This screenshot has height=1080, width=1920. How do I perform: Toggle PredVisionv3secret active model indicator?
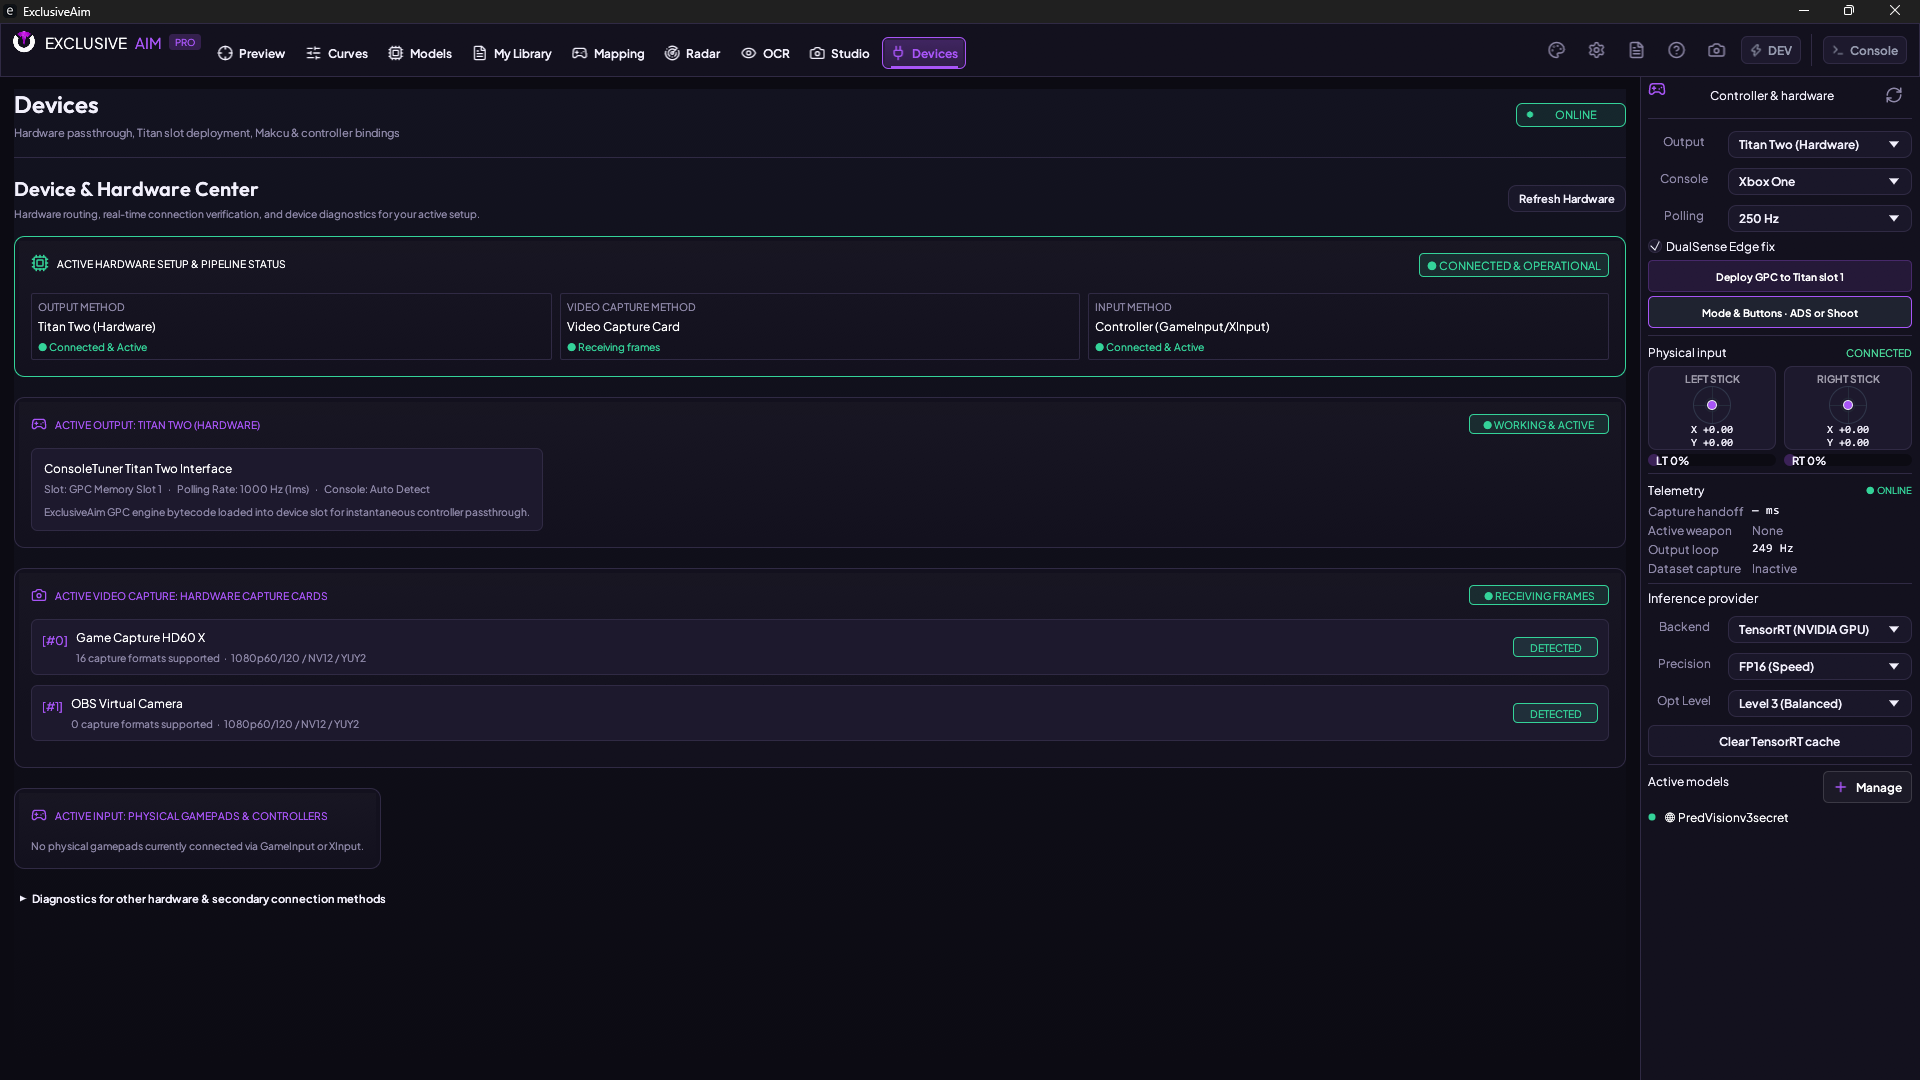pyautogui.click(x=1652, y=817)
